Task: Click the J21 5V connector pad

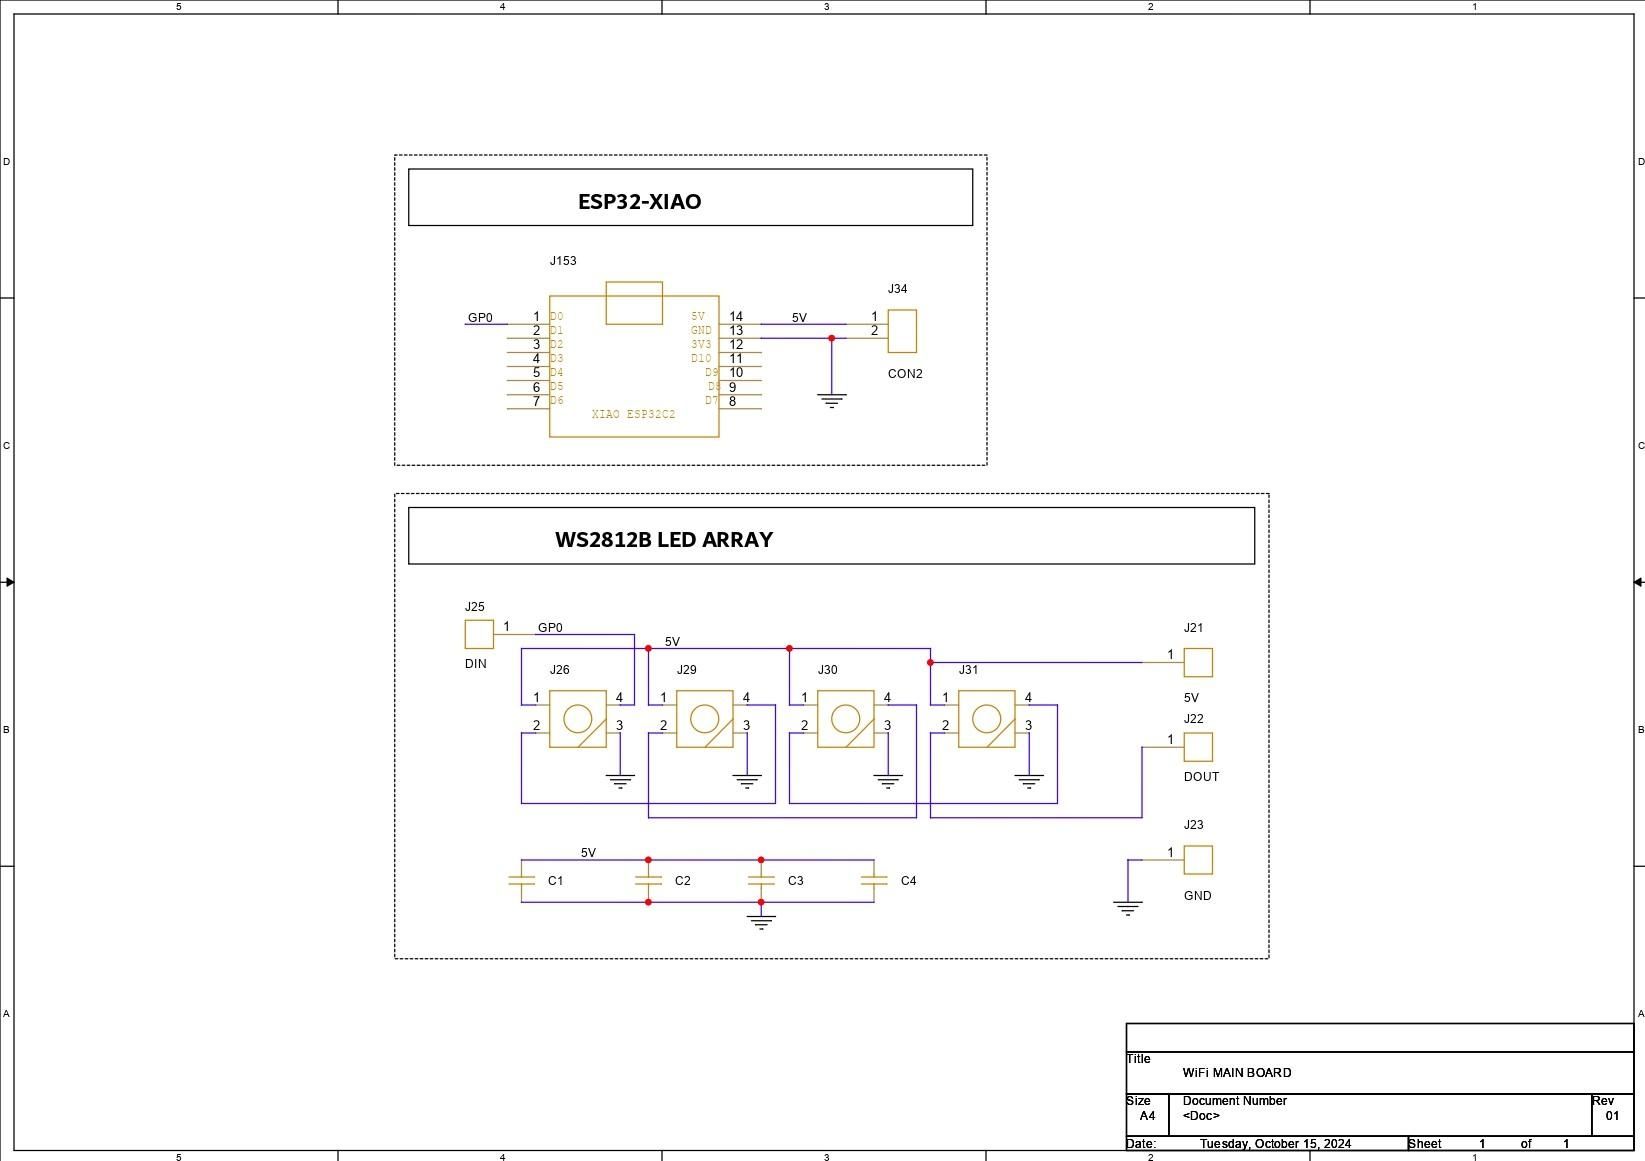Action: tap(1198, 662)
